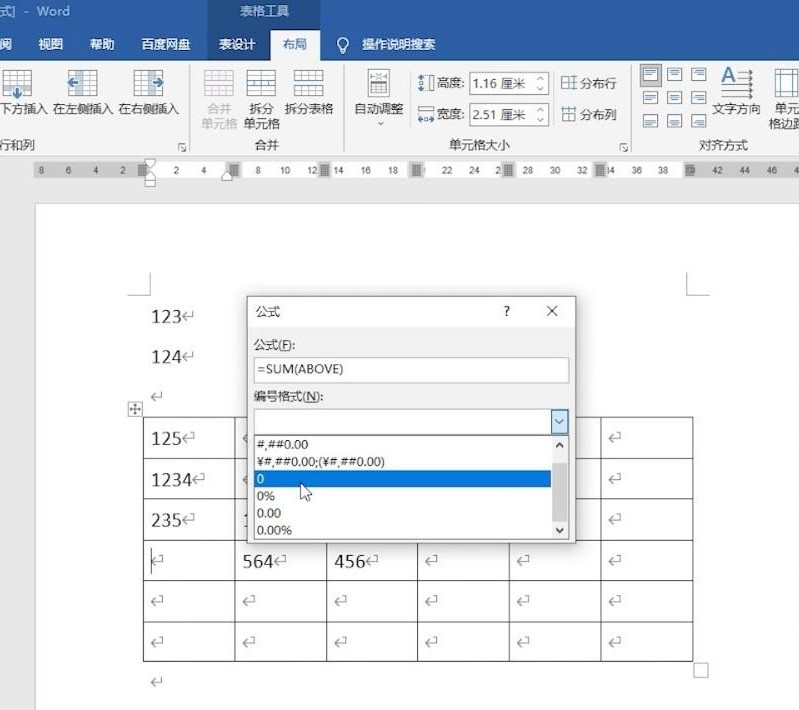The width and height of the screenshot is (799, 710).
Task: Click format list scroll down arrow
Action: (560, 530)
